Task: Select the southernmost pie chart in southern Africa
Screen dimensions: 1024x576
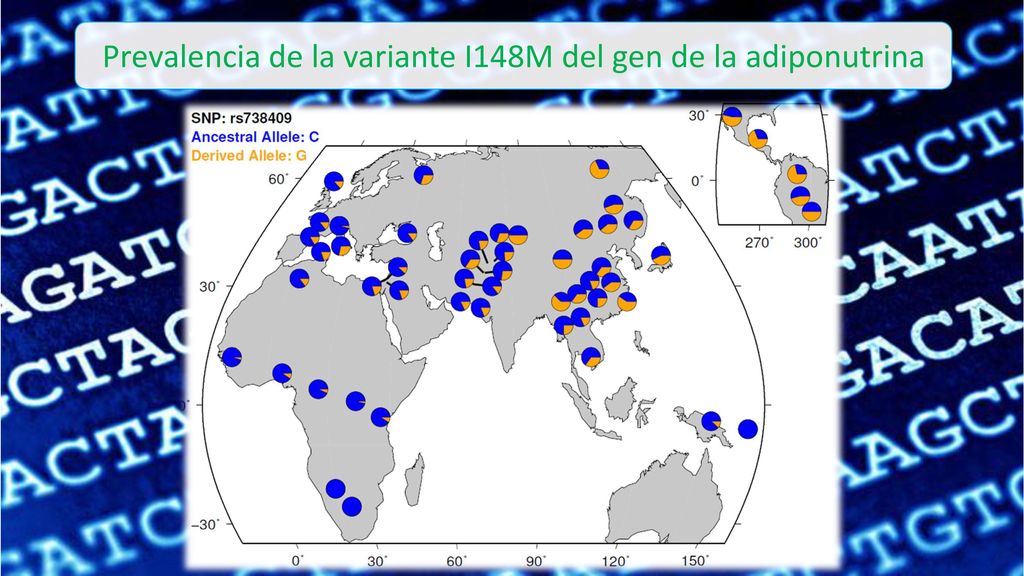Action: coord(351,507)
